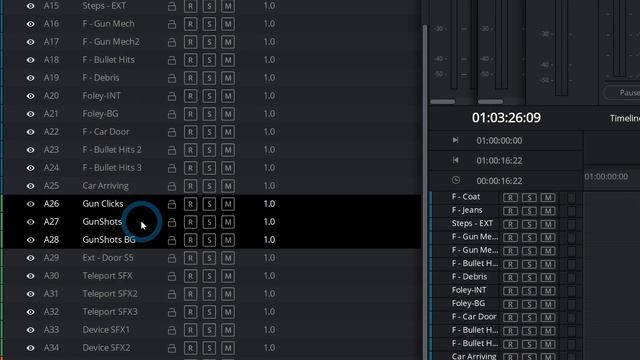The image size is (640, 360).
Task: Select track name Teleport SFX
Action: (x=107, y=276)
